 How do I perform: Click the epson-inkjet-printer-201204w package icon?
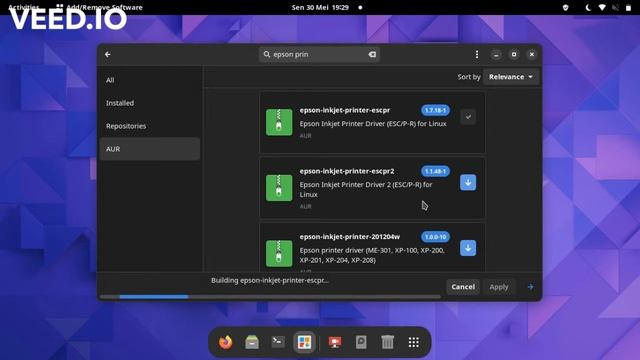pos(279,253)
